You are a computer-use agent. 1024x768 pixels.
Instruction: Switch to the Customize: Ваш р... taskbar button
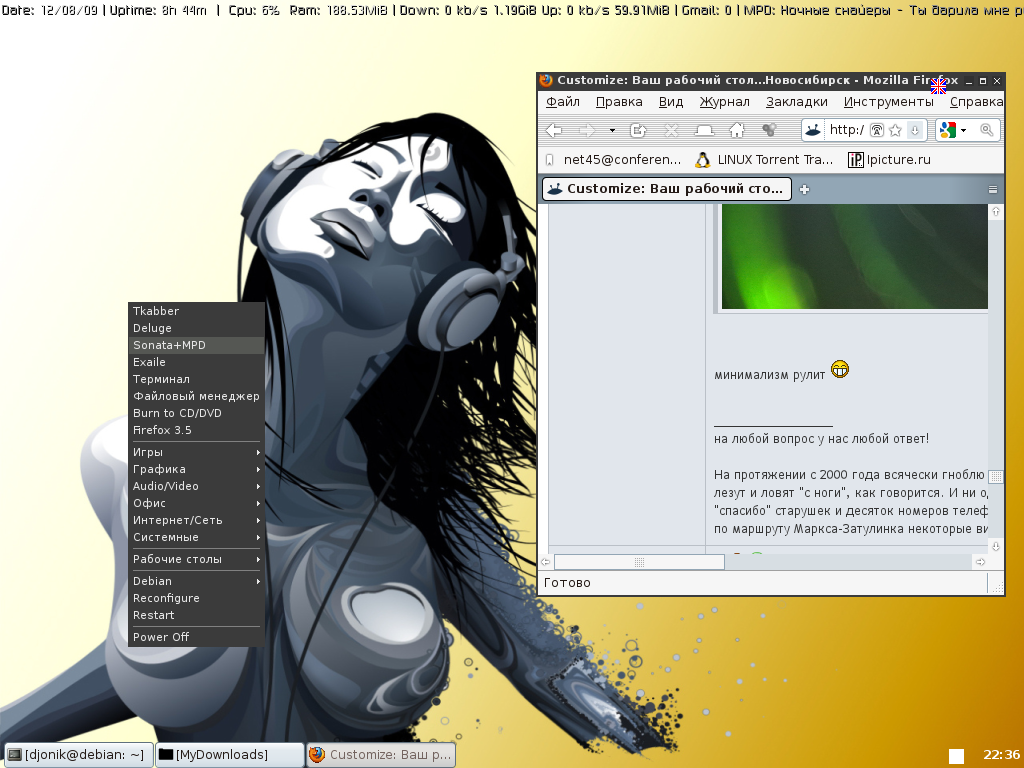point(381,755)
